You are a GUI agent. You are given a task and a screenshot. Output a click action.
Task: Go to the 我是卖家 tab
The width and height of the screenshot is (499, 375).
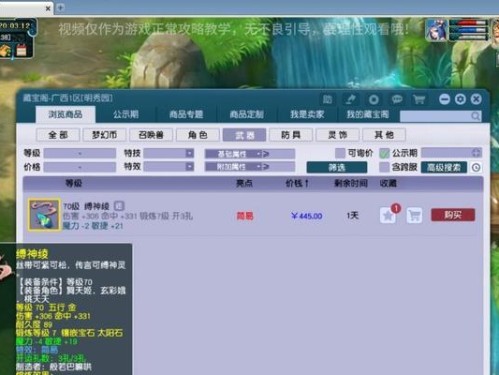click(x=307, y=114)
